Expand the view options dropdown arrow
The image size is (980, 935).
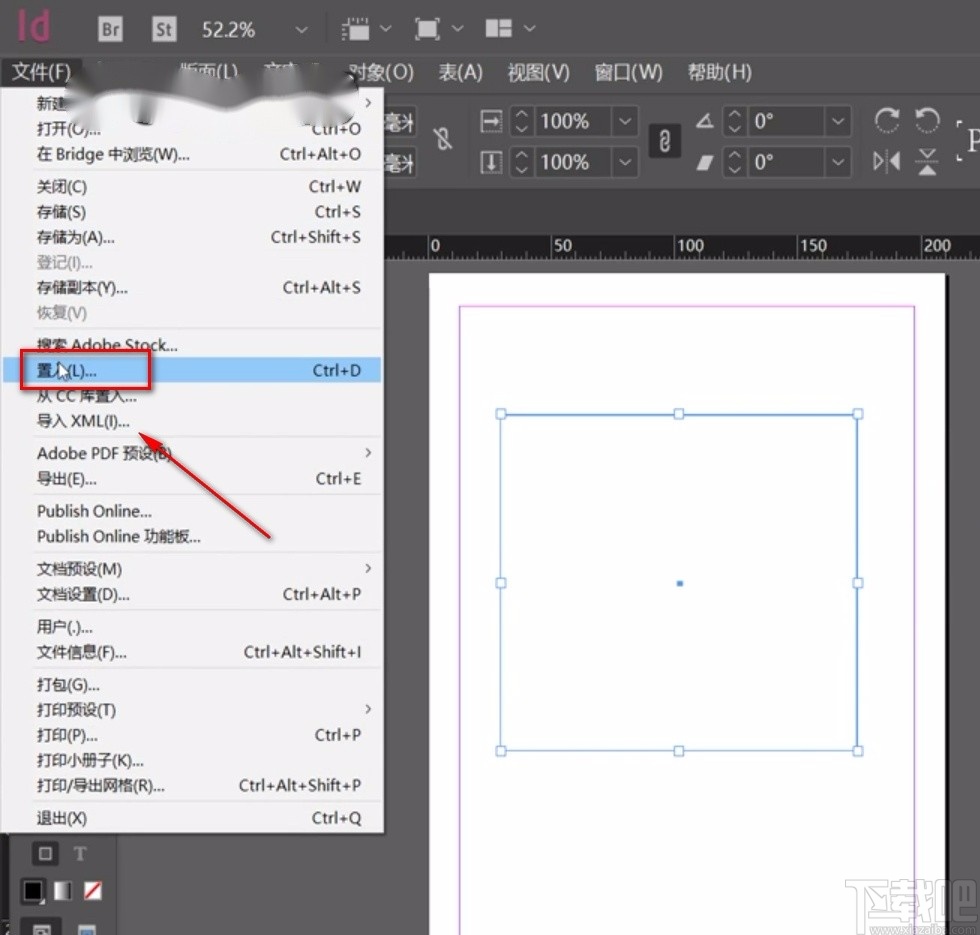click(386, 28)
